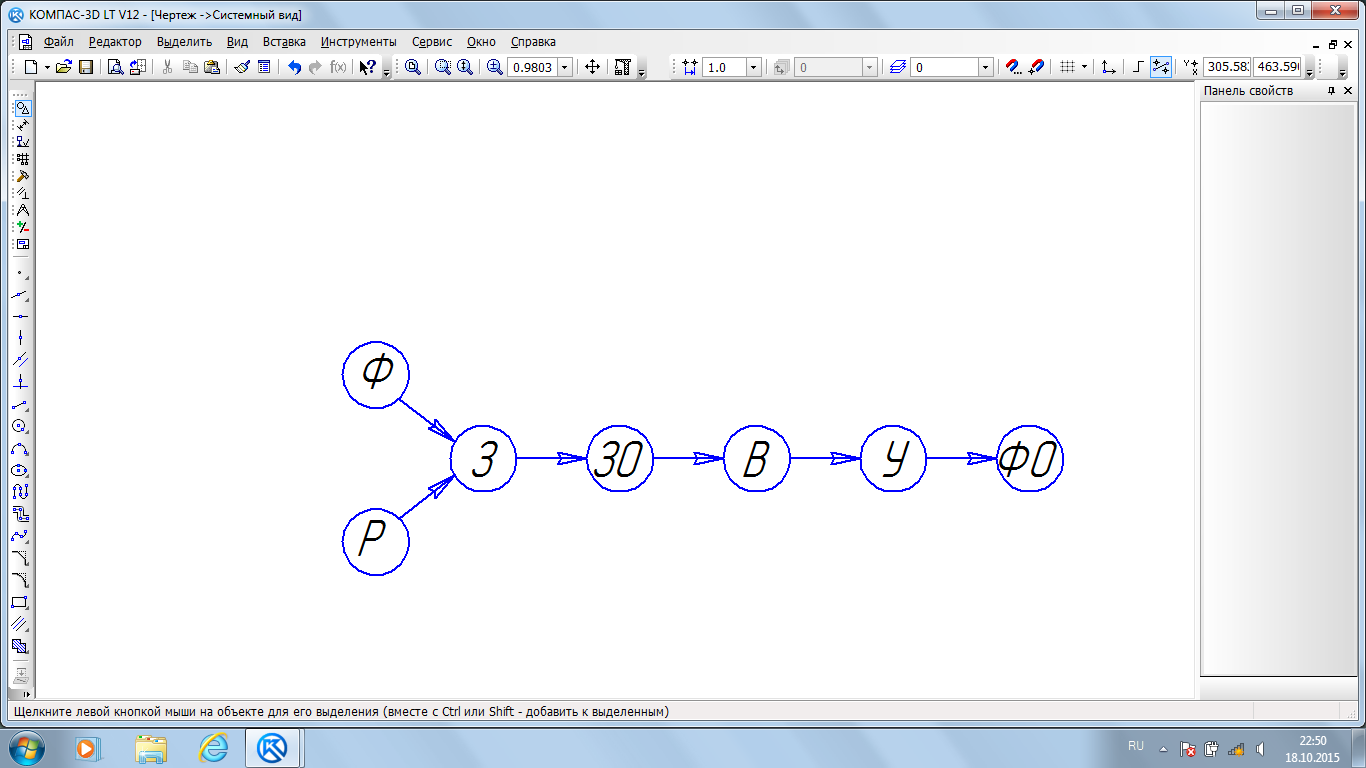1366x768 pixels.
Task: Open the Вставка menu
Action: pyautogui.click(x=284, y=42)
